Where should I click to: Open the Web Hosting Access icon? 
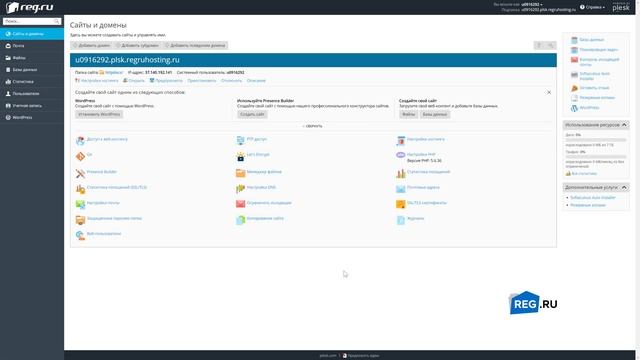[80, 141]
